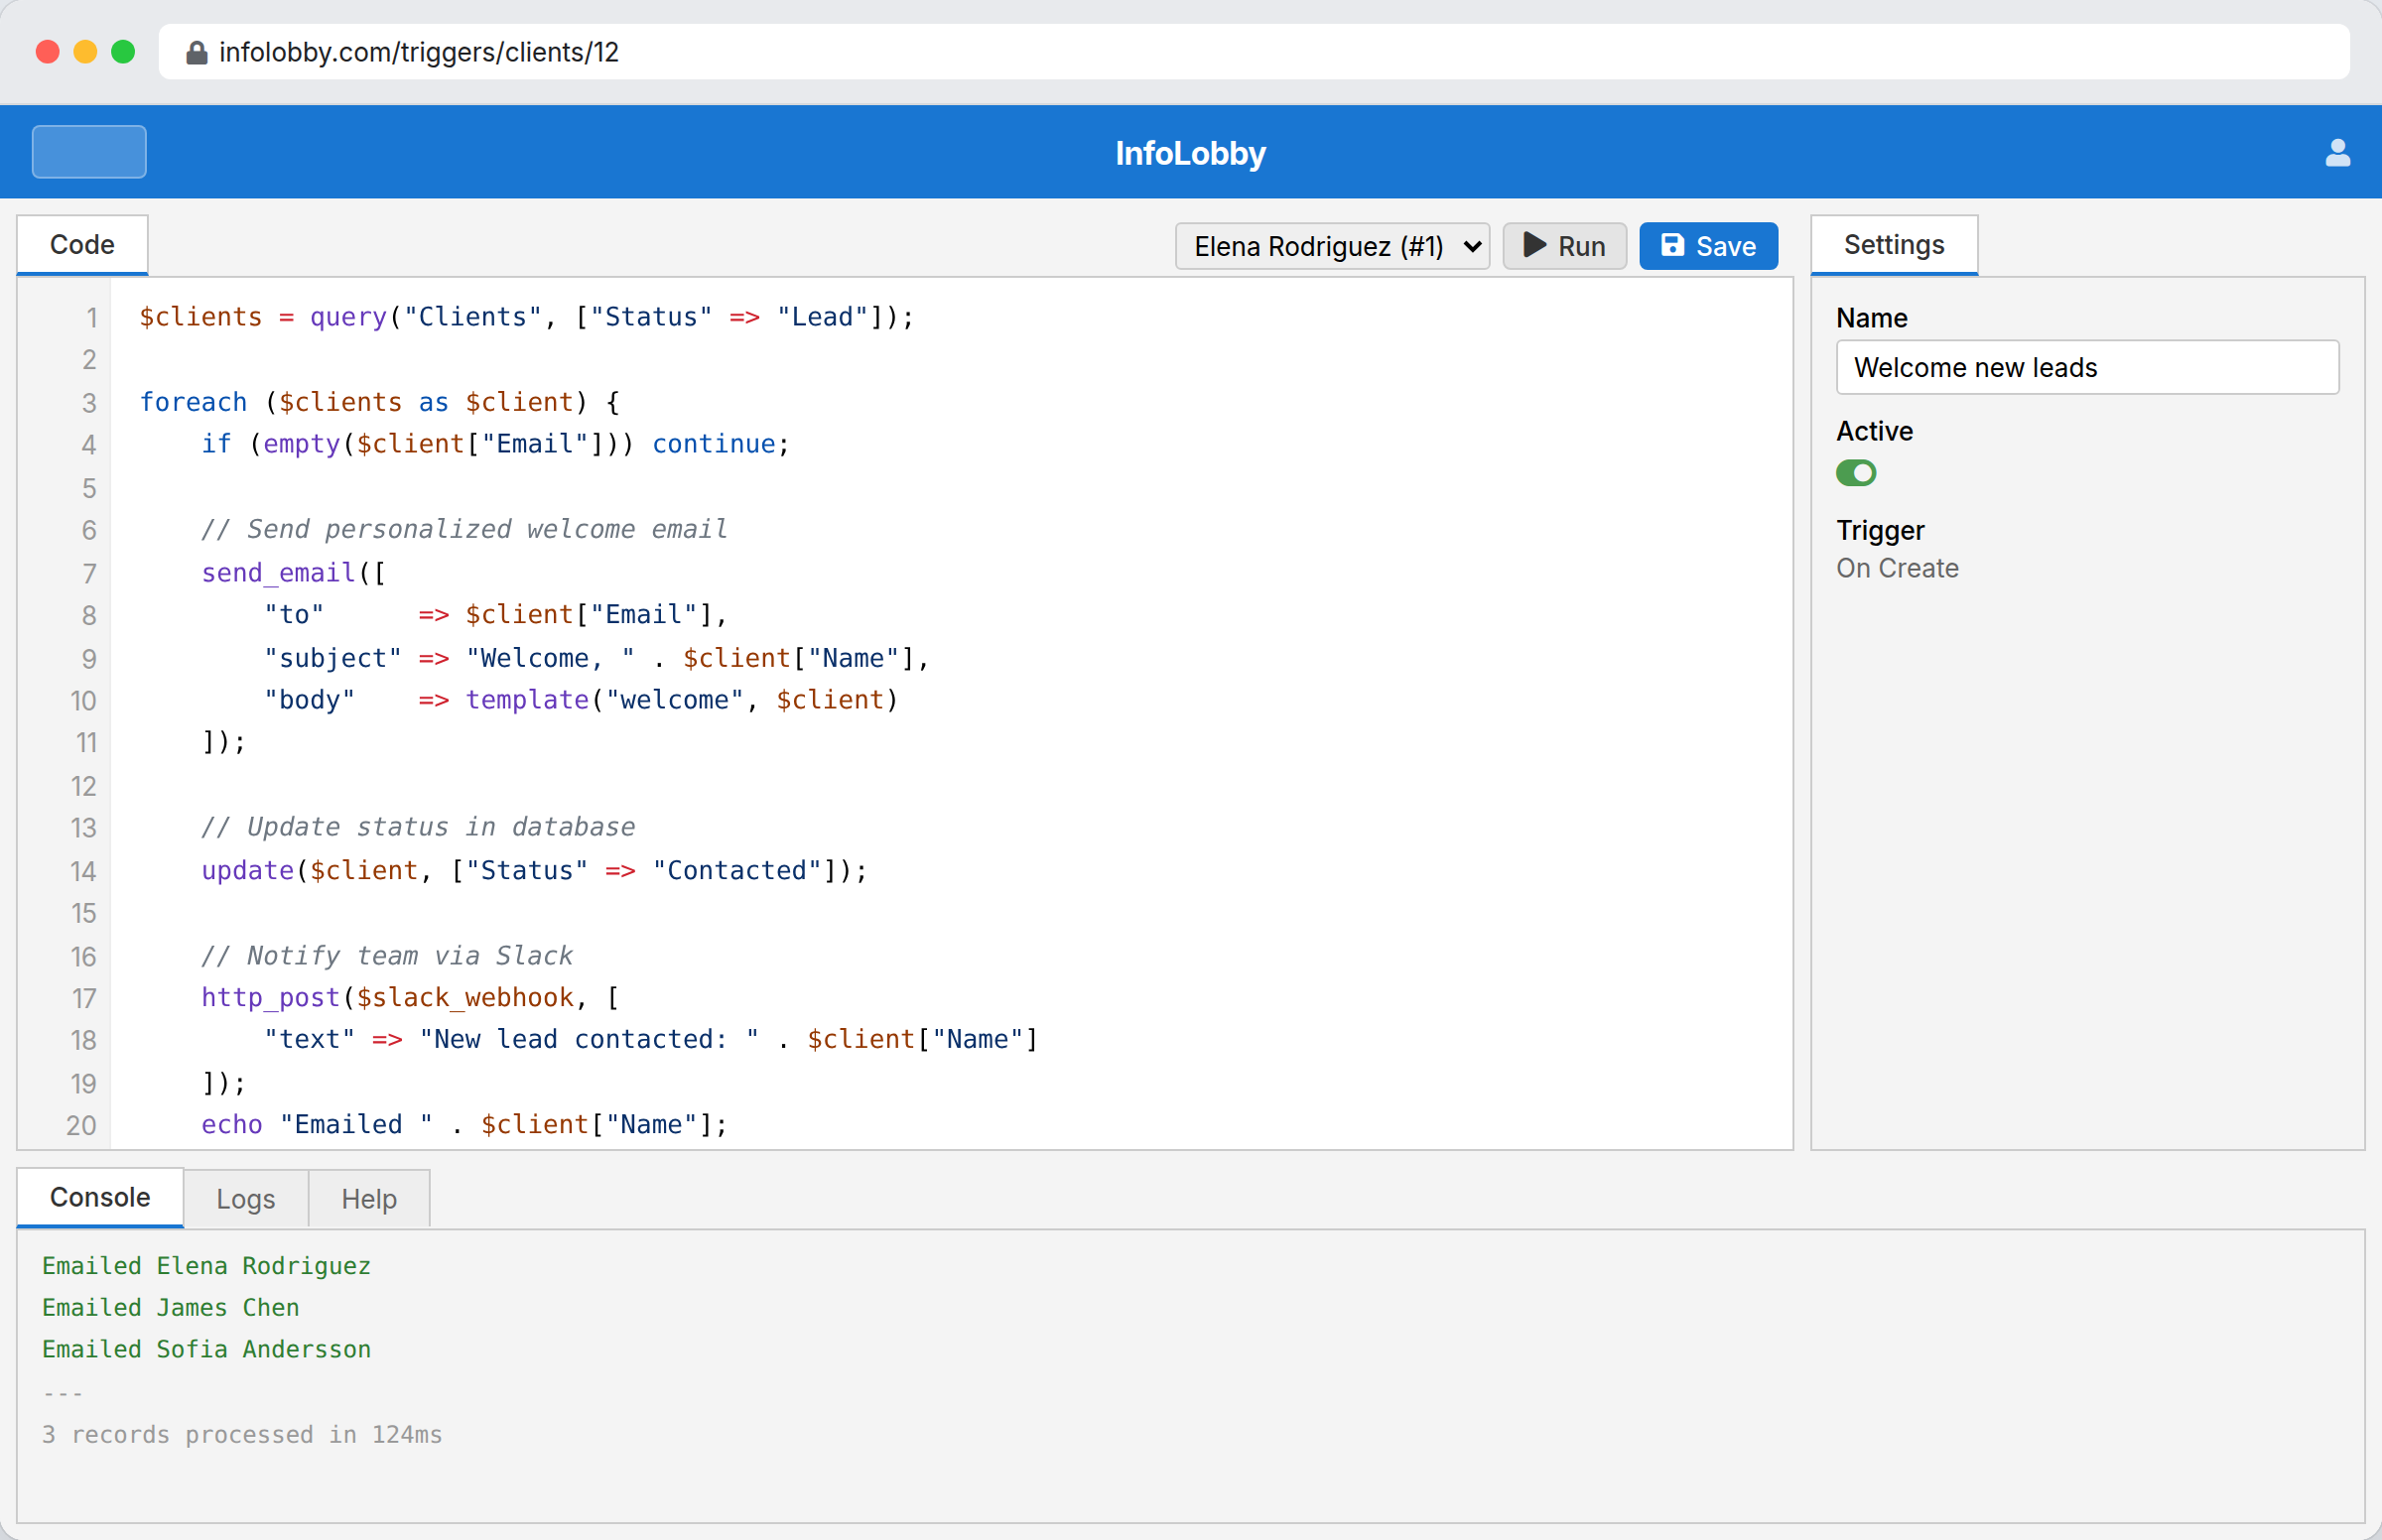Open the Settings tab
Screen dimensions: 2382x1540
1894,244
